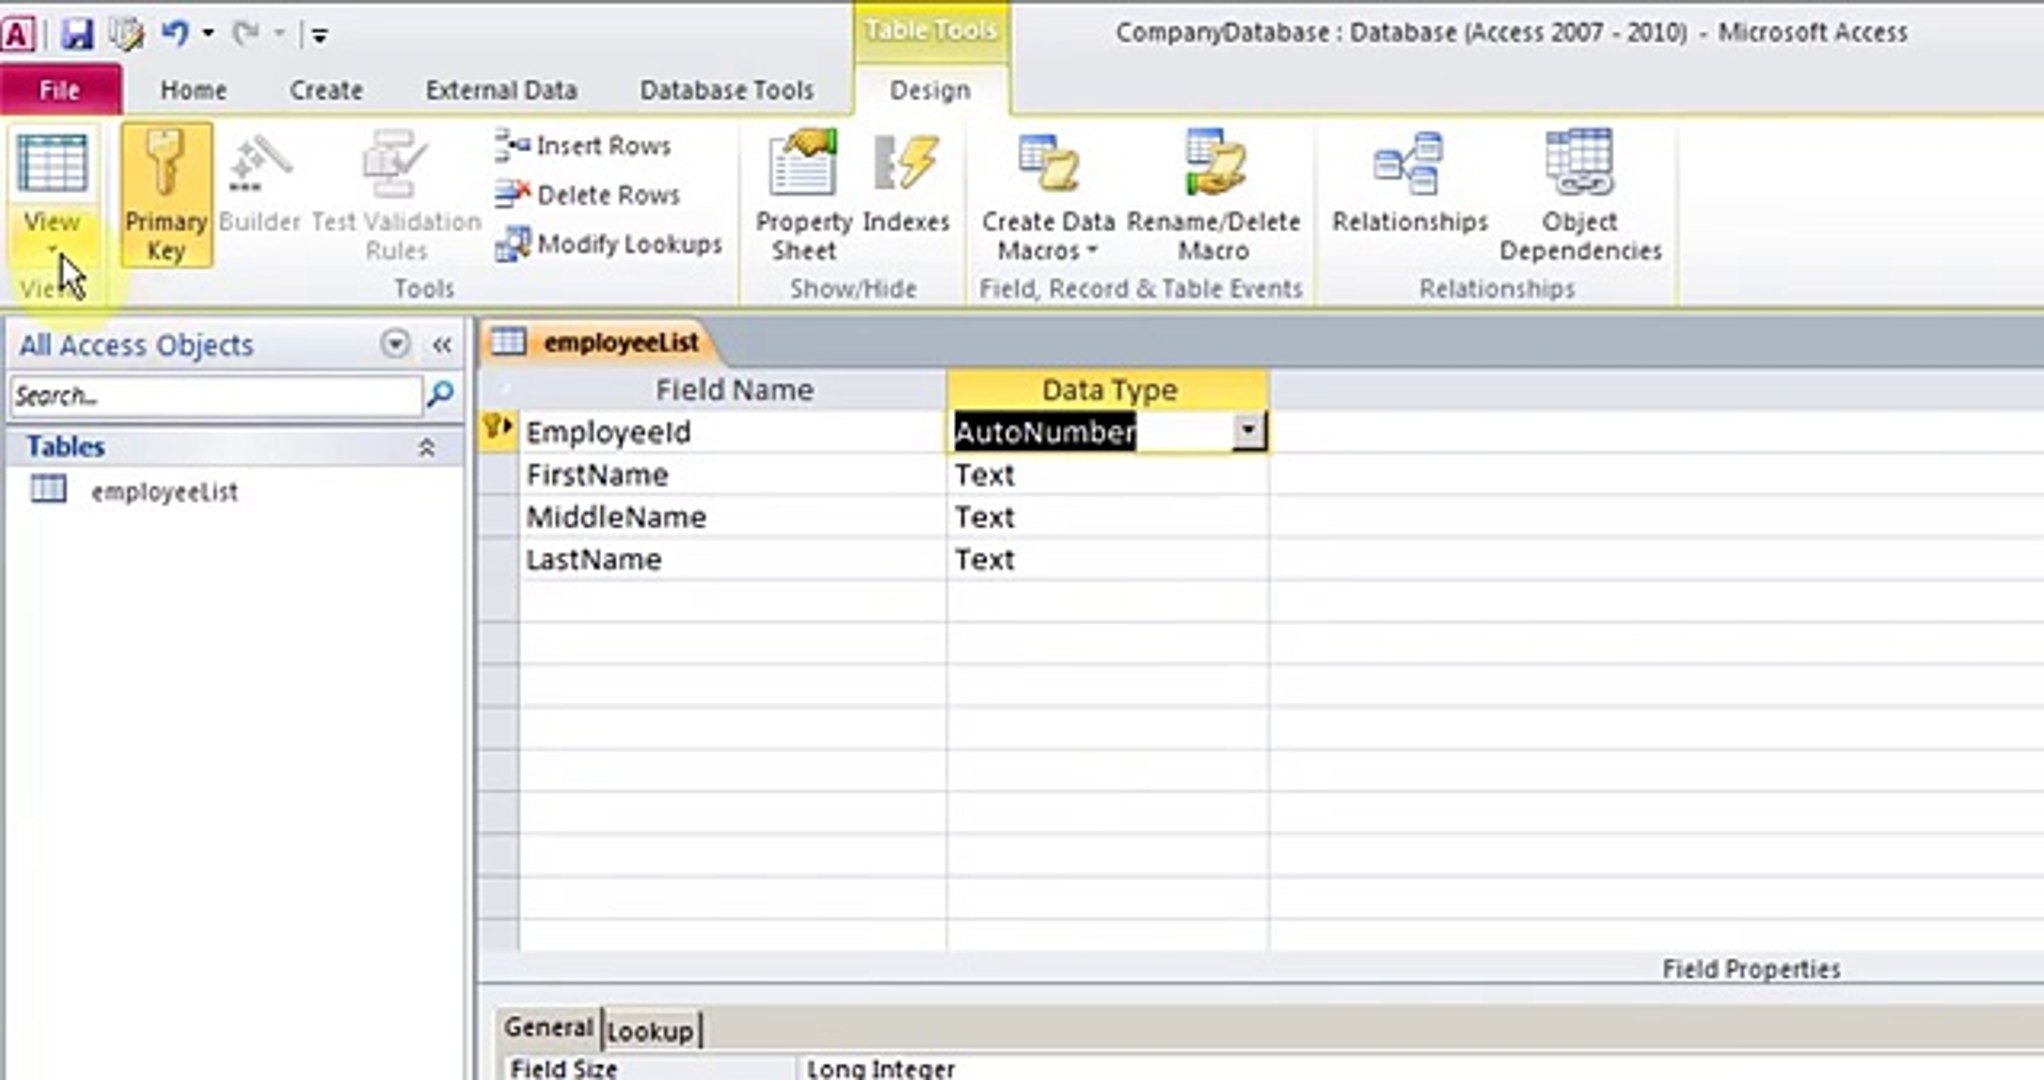The height and width of the screenshot is (1080, 2044).
Task: Click the Field Name column header
Action: tap(733, 390)
